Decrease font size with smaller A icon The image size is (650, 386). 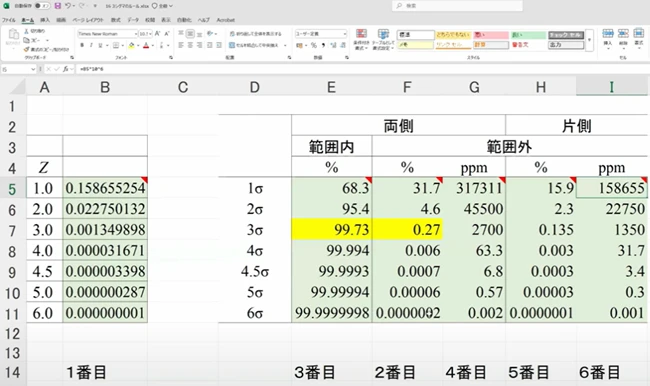pos(167,34)
